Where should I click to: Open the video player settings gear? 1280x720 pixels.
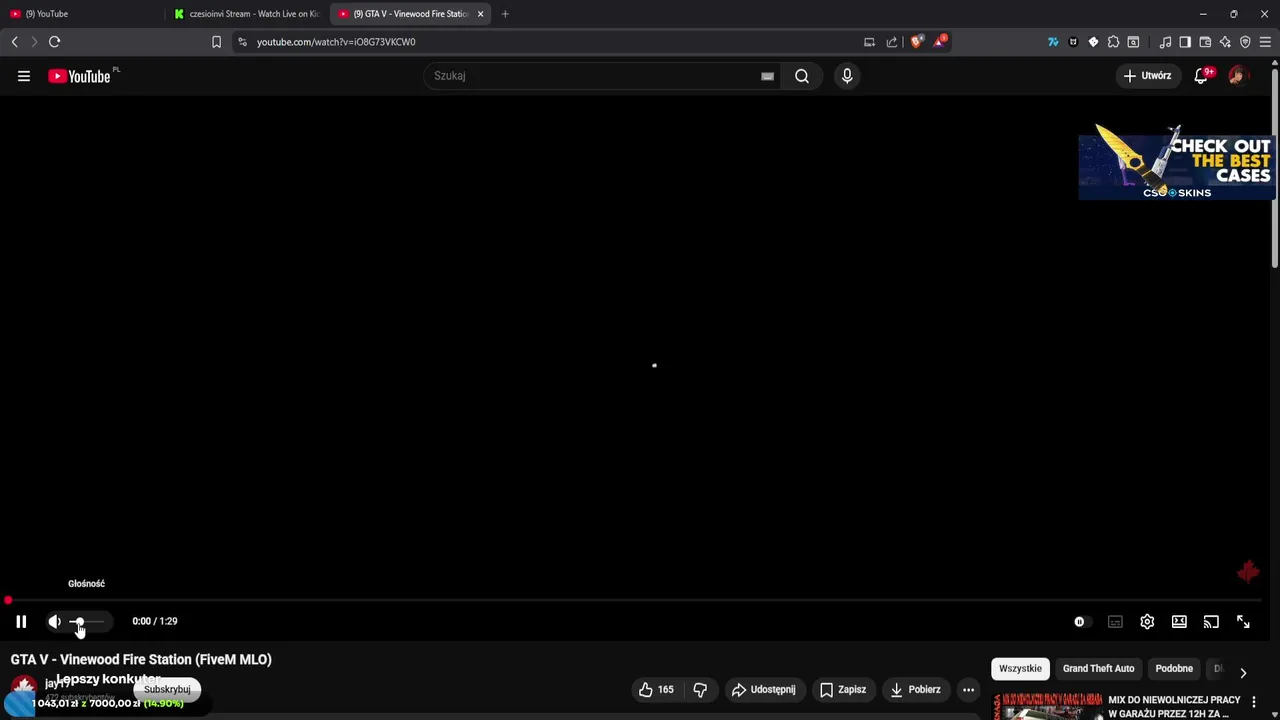pyautogui.click(x=1147, y=622)
